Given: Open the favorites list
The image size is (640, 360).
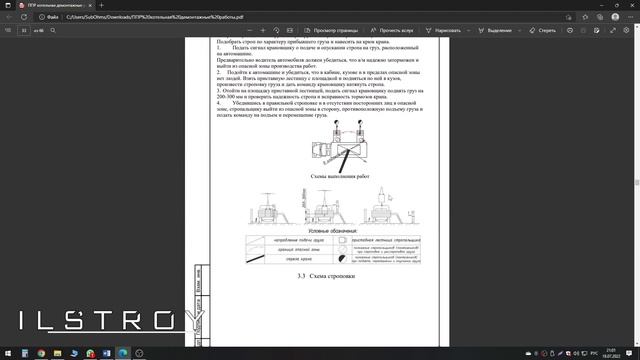Looking at the screenshot, I should (585, 17).
